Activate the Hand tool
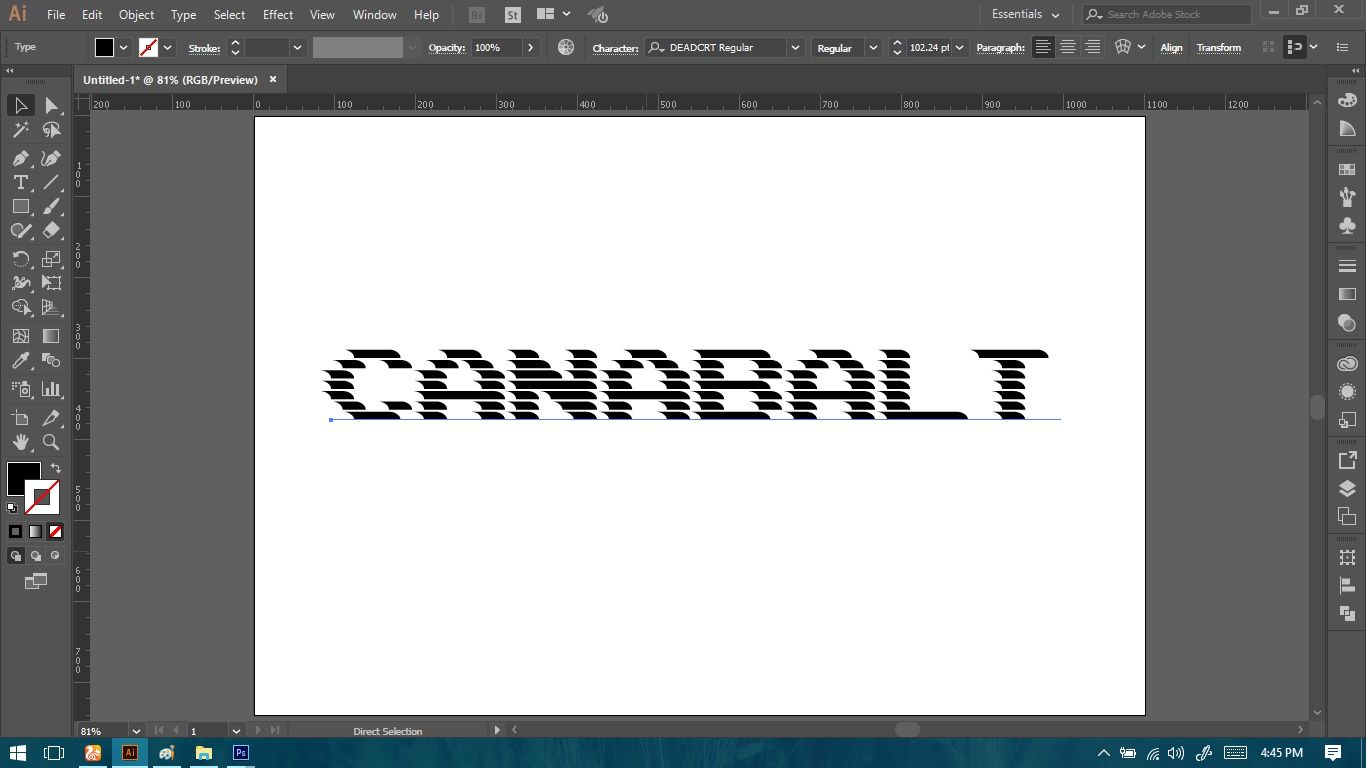1366x768 pixels. pos(20,442)
